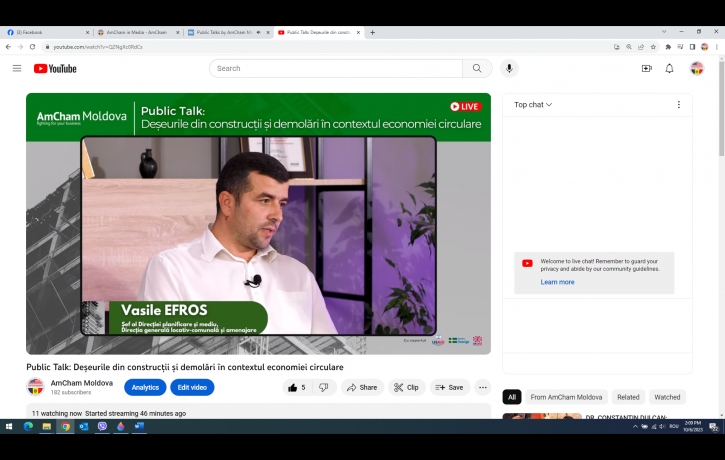Open live chat three-dot options menu
Screen dimensions: 725x460
[x=678, y=104]
